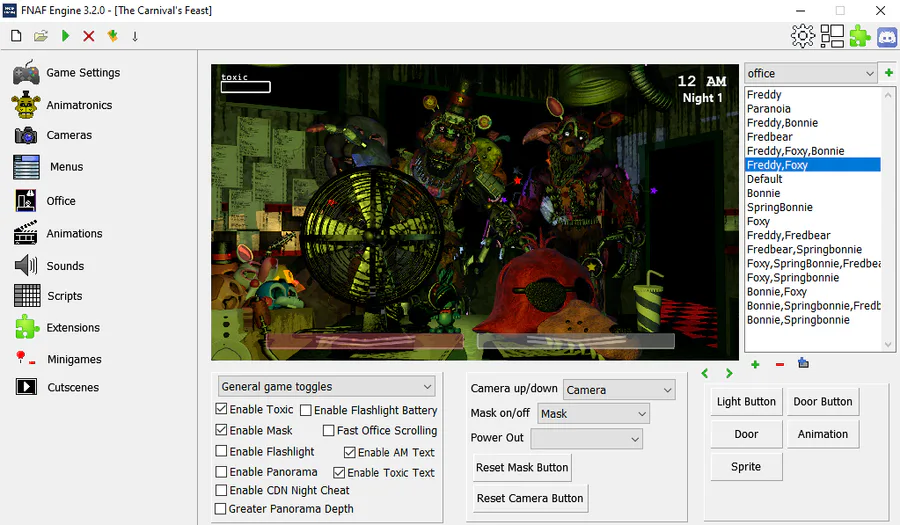Click Reset Mask Button
The height and width of the screenshot is (525, 900).
pyautogui.click(x=522, y=468)
